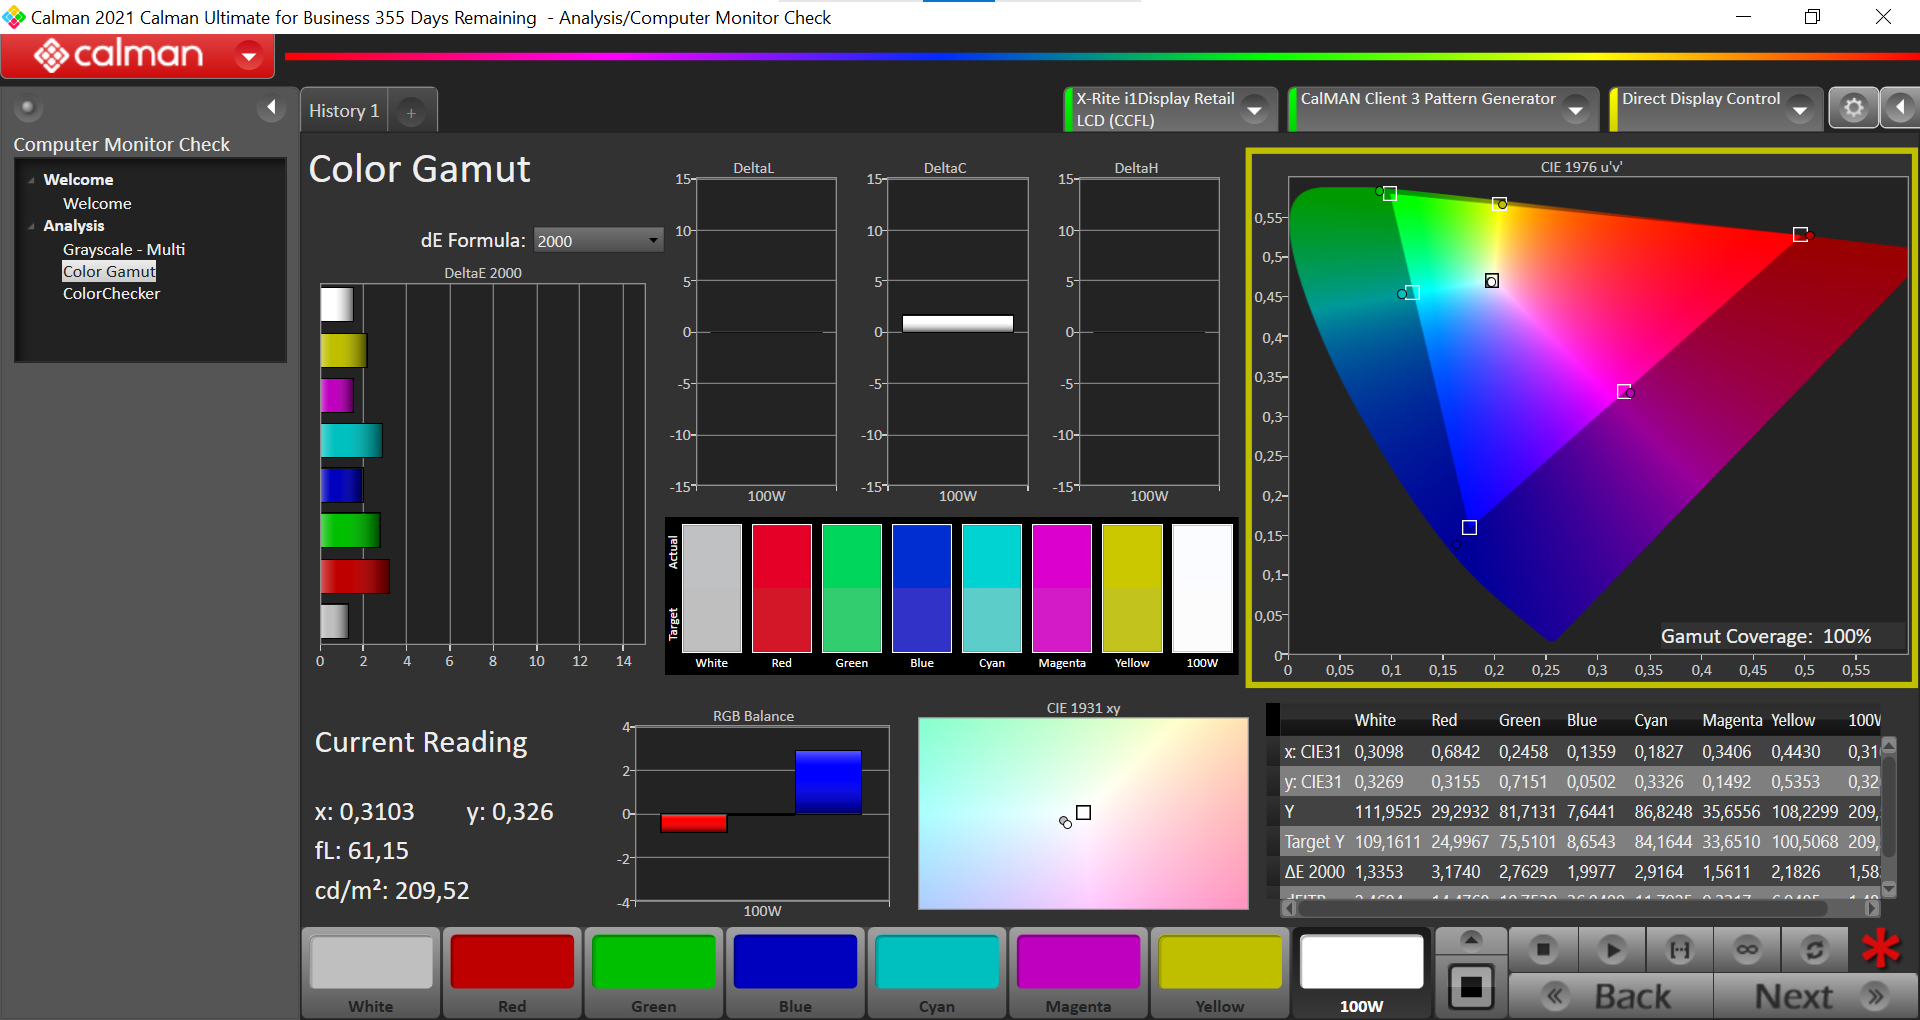The width and height of the screenshot is (1920, 1020).
Task: Click the Yellow pattern swatch button
Action: coord(1220,973)
